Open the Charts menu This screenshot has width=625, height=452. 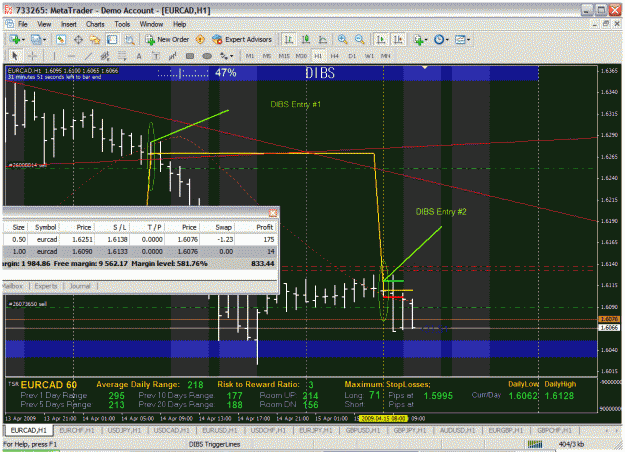pyautogui.click(x=95, y=24)
